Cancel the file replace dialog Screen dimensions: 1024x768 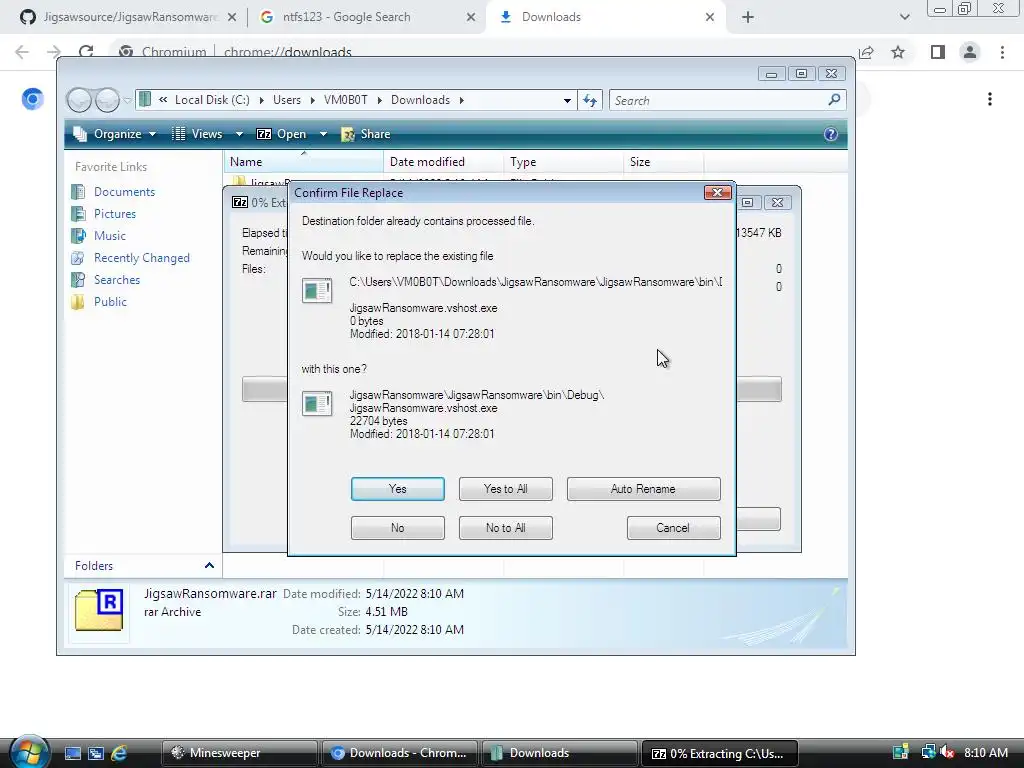pos(673,528)
